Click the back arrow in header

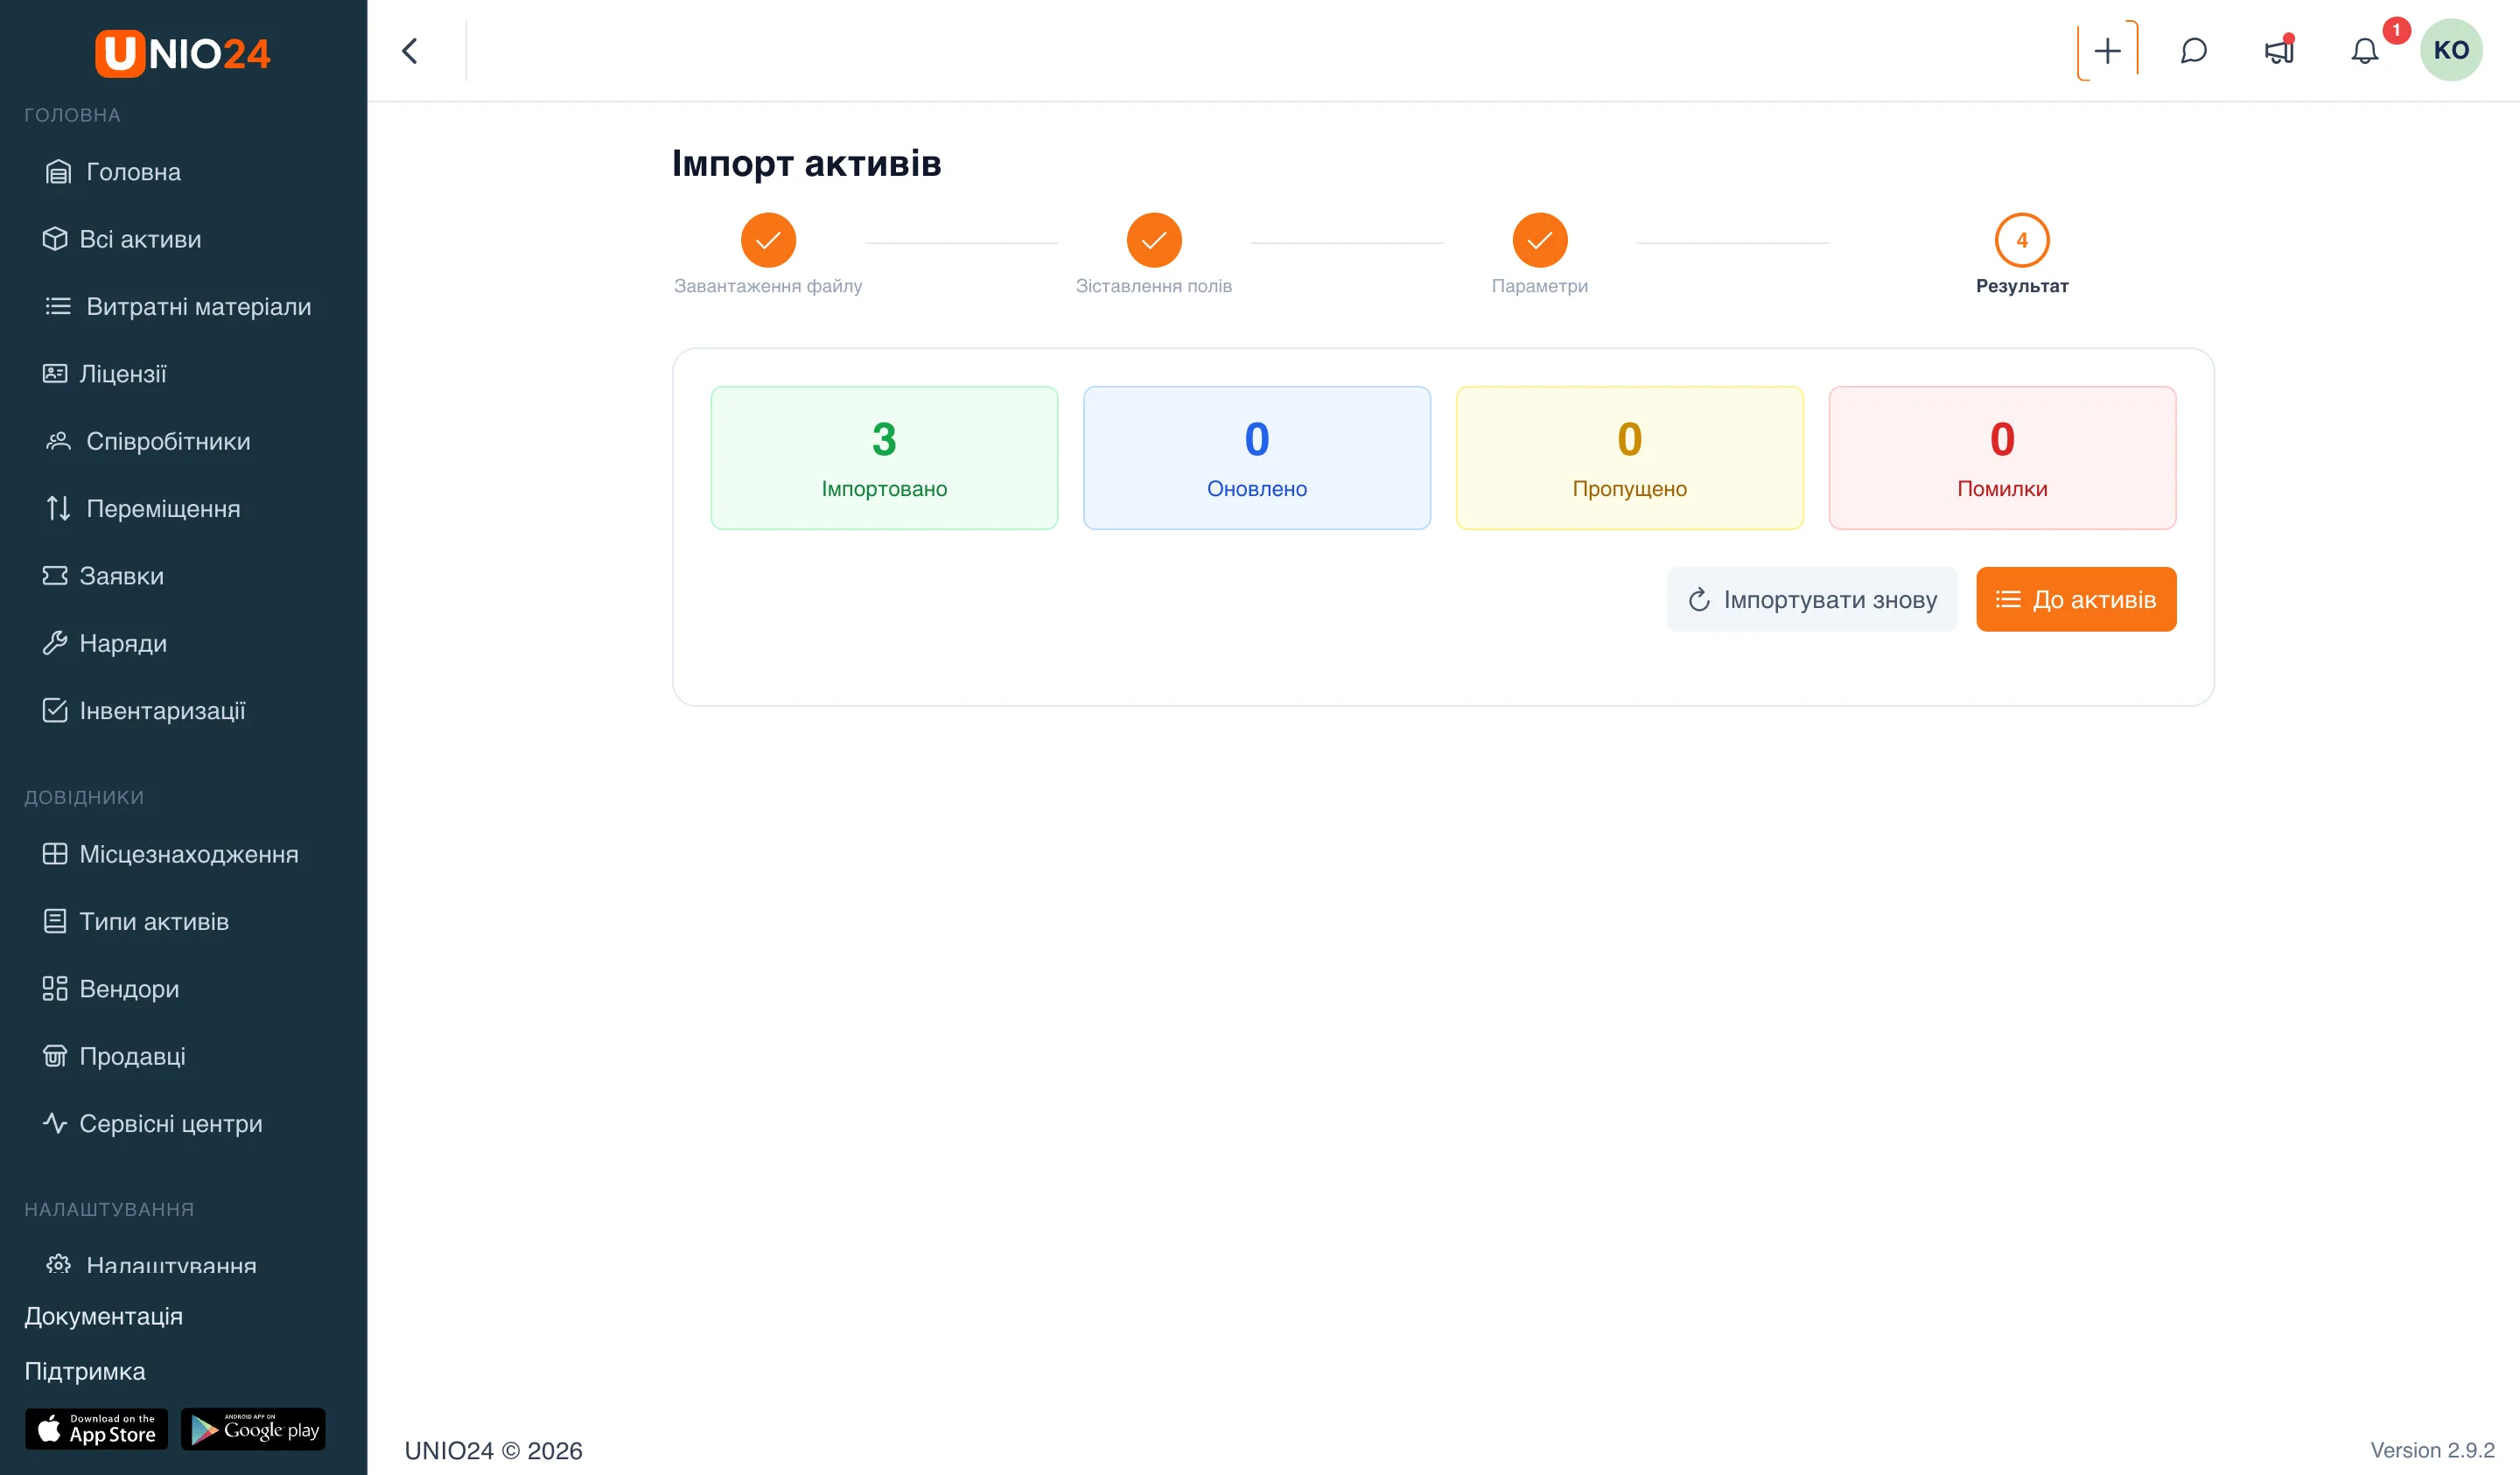pyautogui.click(x=410, y=50)
